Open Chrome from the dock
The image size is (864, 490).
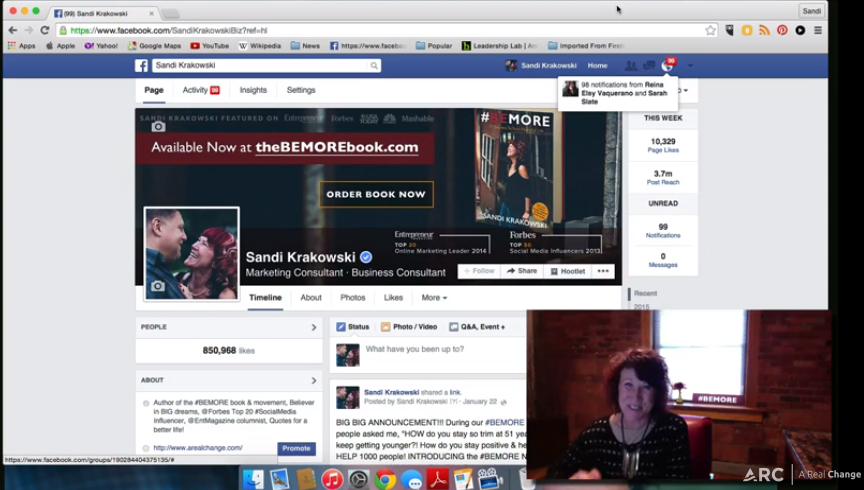click(385, 480)
